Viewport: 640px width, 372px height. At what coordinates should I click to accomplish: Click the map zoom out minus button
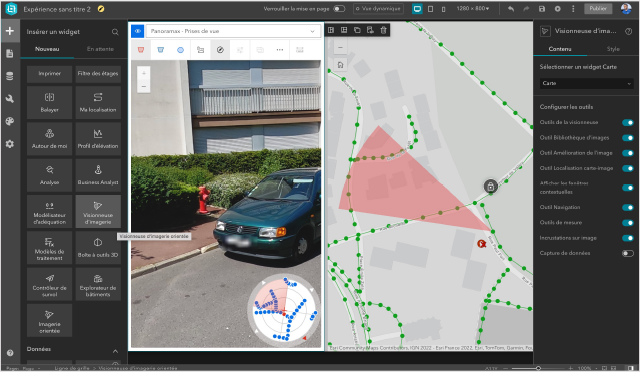[x=340, y=48]
